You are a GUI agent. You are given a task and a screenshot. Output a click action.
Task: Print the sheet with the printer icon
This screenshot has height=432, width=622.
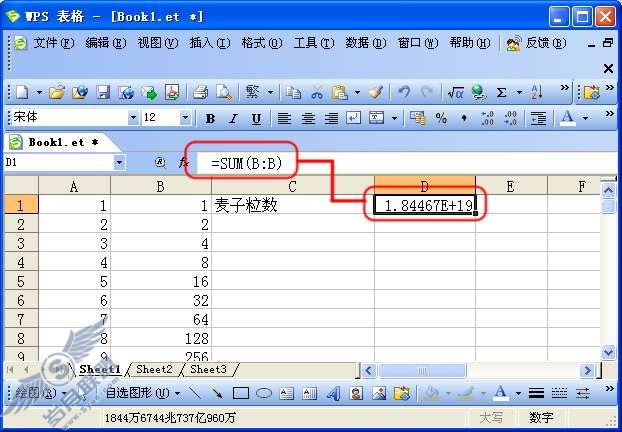pos(200,93)
